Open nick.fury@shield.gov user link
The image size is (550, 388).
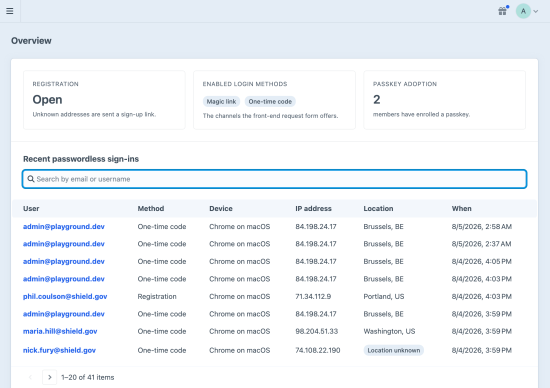(x=59, y=350)
